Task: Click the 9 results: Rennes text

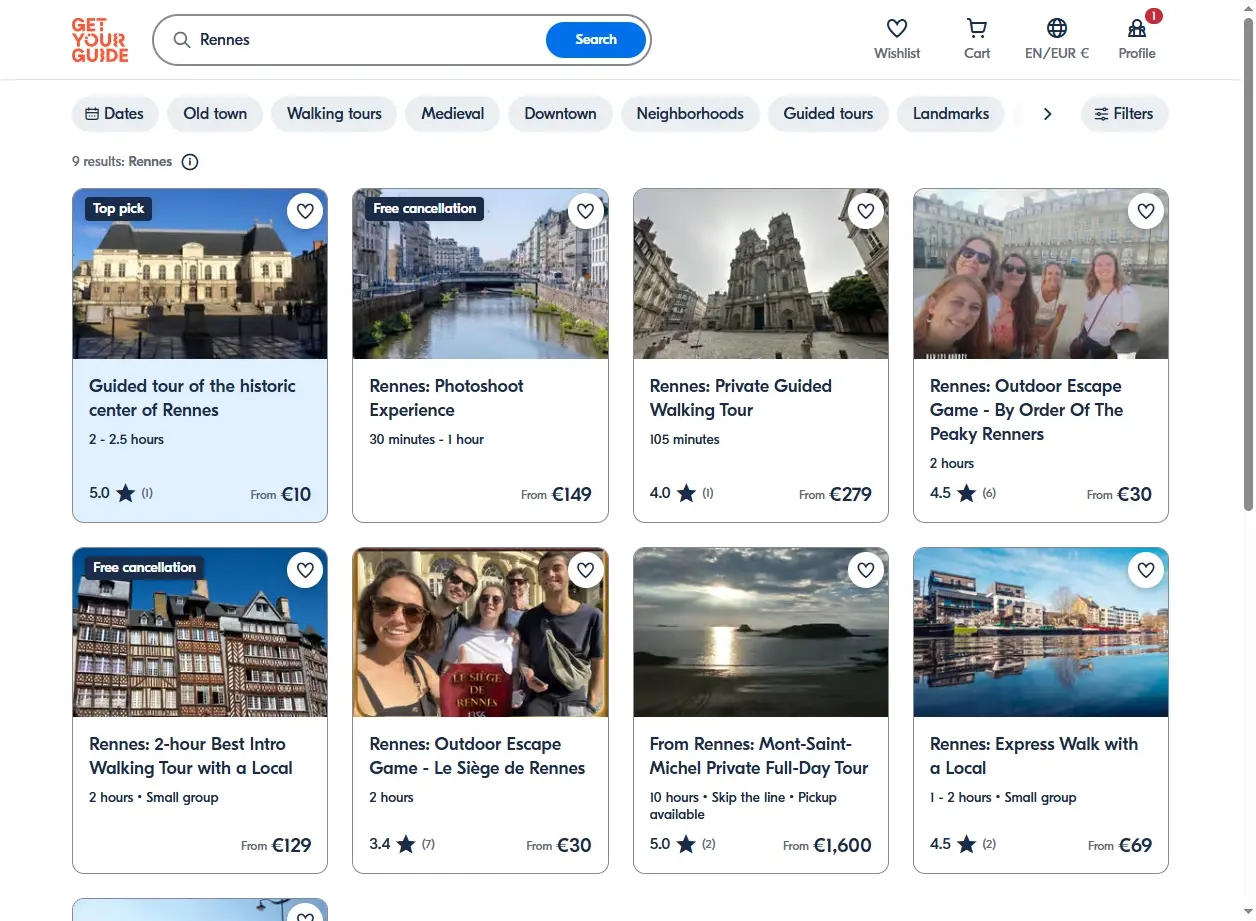Action: point(122,162)
